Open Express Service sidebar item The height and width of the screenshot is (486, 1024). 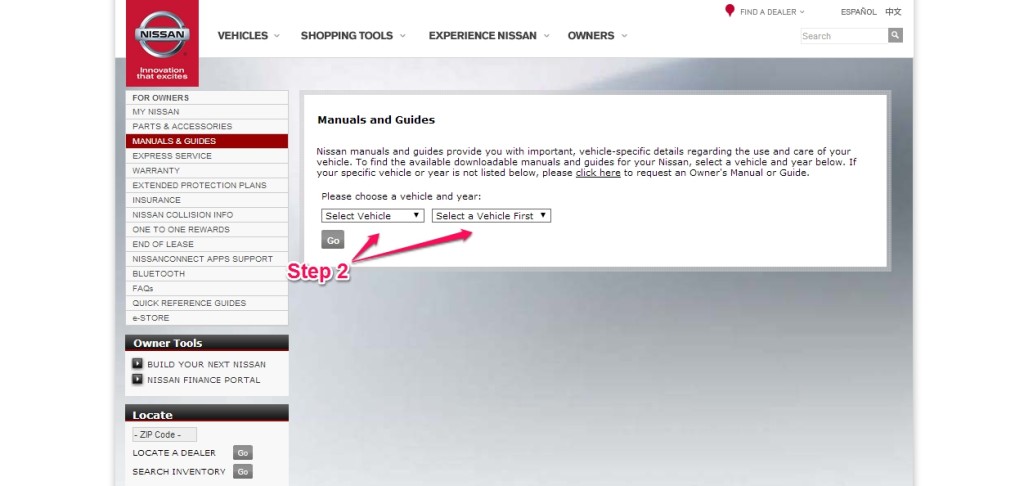[x=206, y=155]
